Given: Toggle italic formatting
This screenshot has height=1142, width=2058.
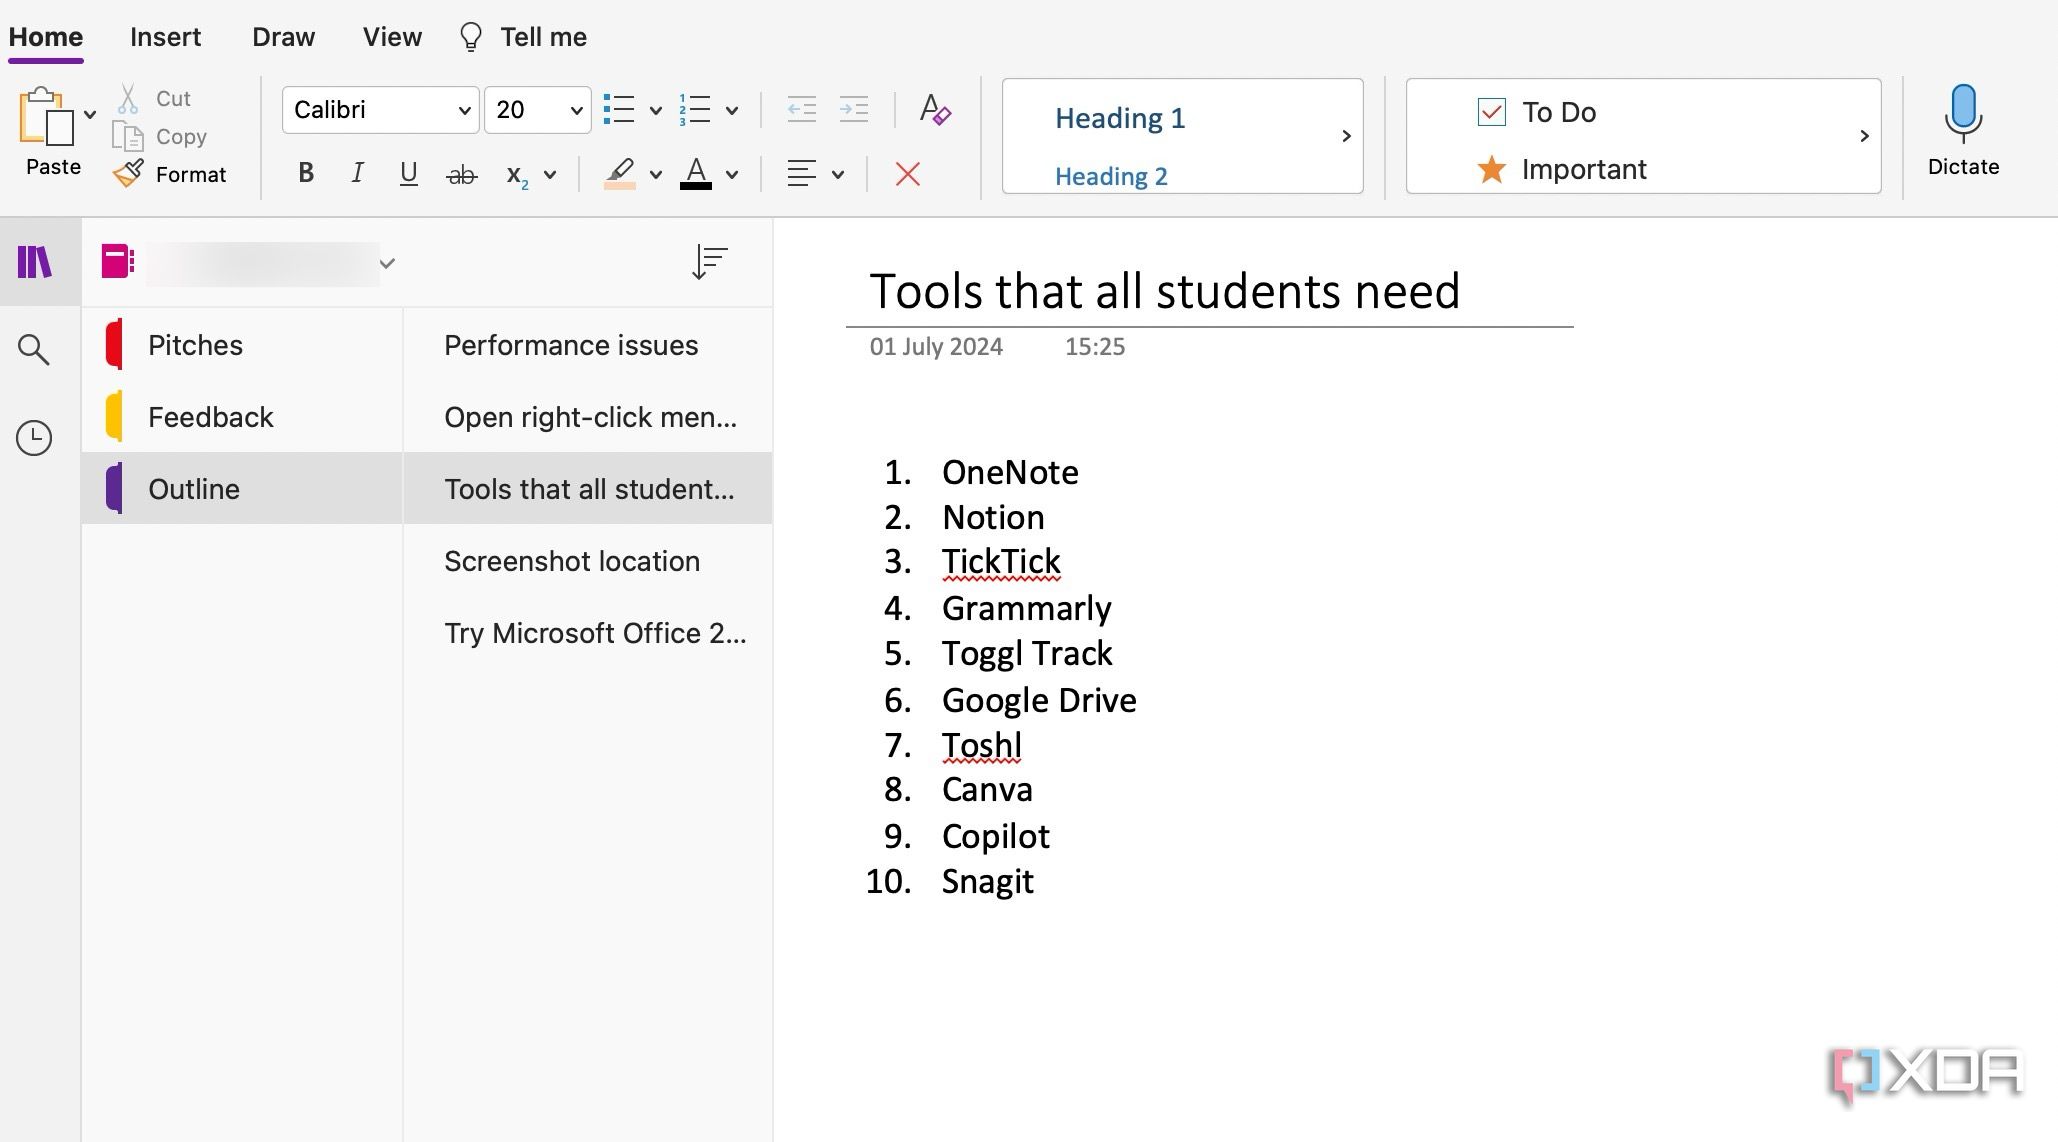Looking at the screenshot, I should click(x=357, y=173).
